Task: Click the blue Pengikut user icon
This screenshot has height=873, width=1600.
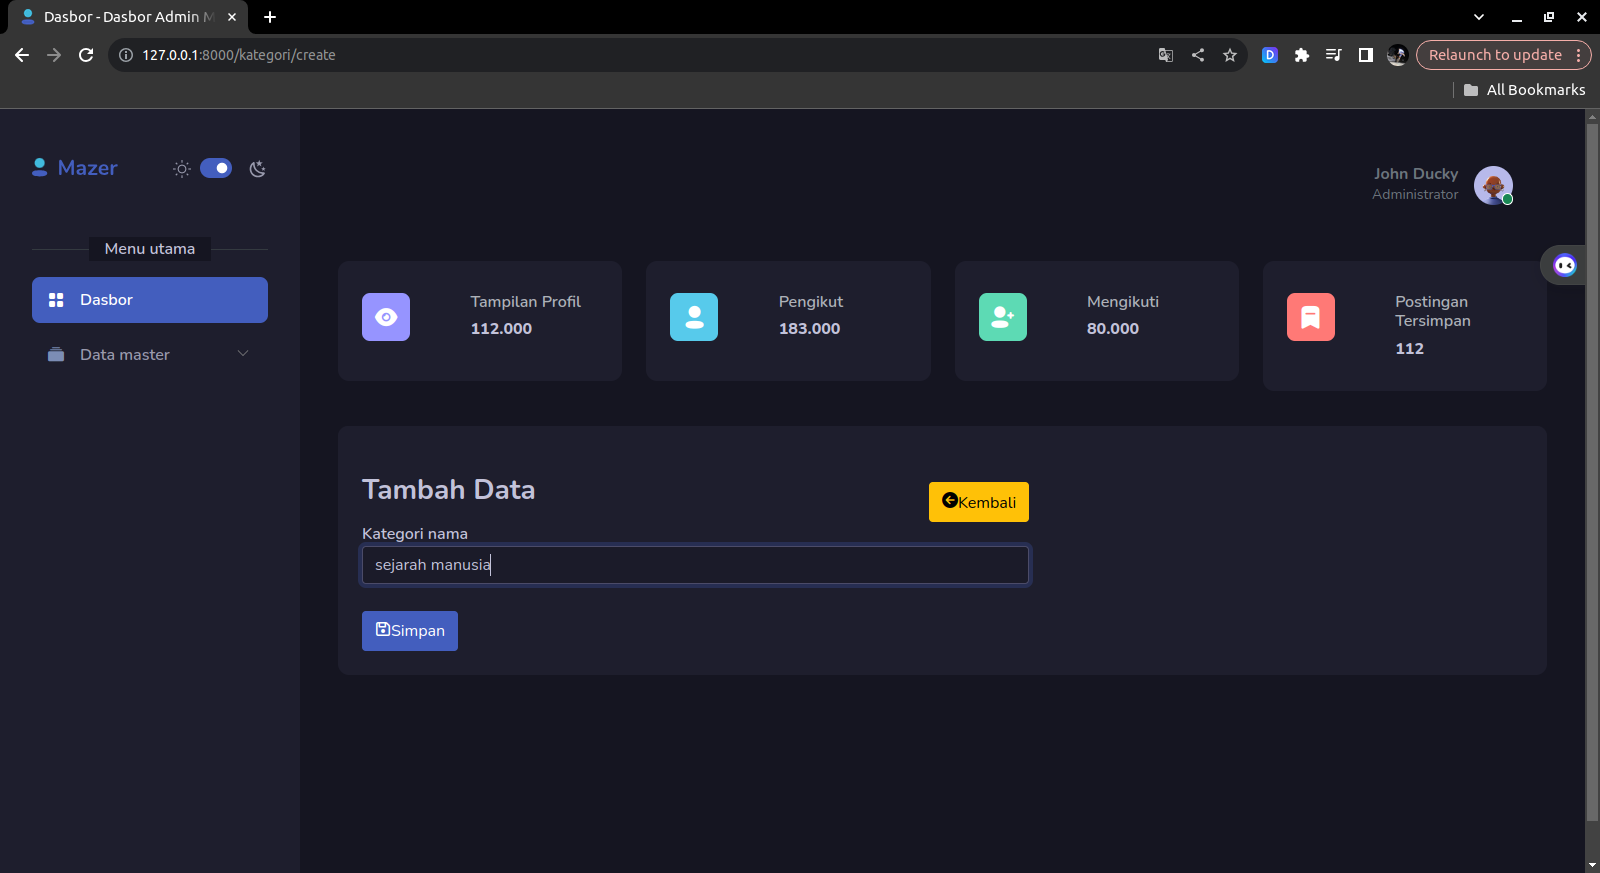Action: pyautogui.click(x=693, y=317)
